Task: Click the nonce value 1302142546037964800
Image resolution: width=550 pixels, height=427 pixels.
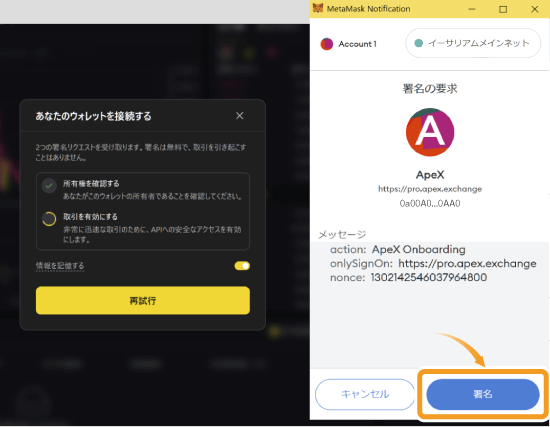Action: (x=429, y=277)
